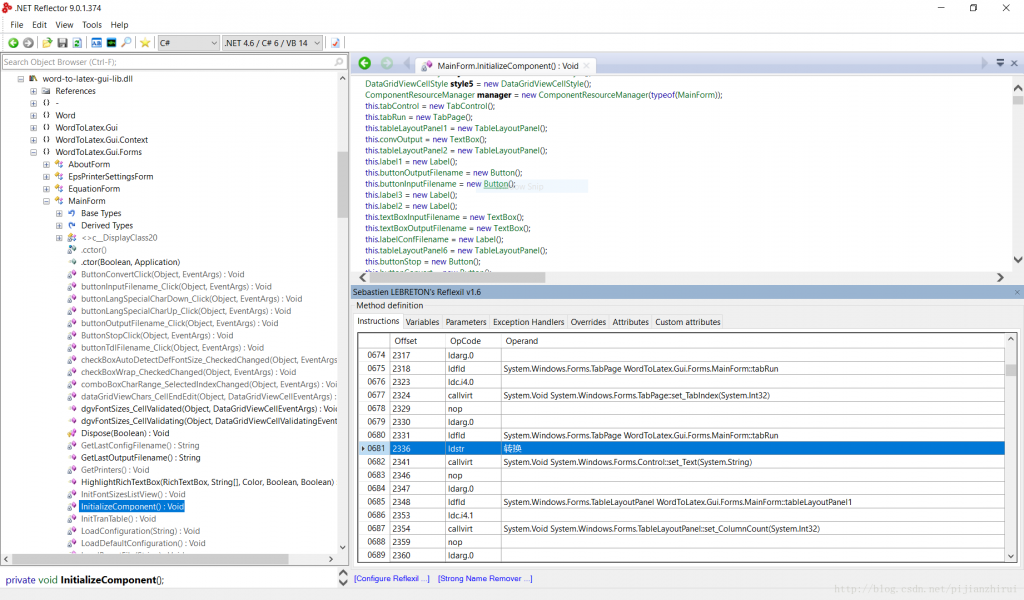Screen dimensions: 1024x600
Task: Expand the References node
Action: tap(33, 91)
